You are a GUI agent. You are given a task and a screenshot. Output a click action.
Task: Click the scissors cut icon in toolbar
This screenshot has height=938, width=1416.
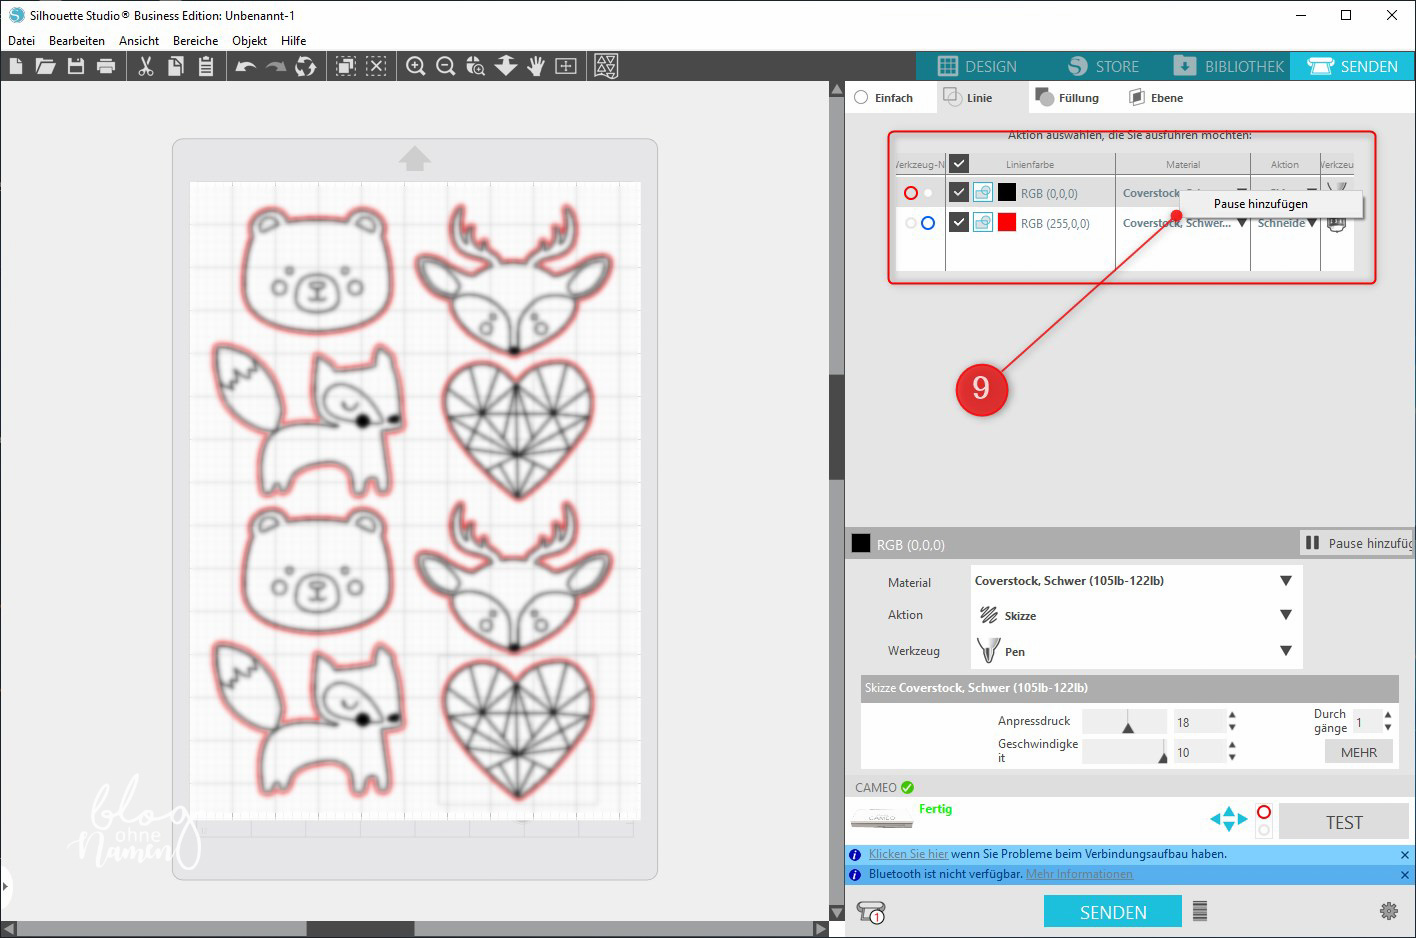click(146, 66)
